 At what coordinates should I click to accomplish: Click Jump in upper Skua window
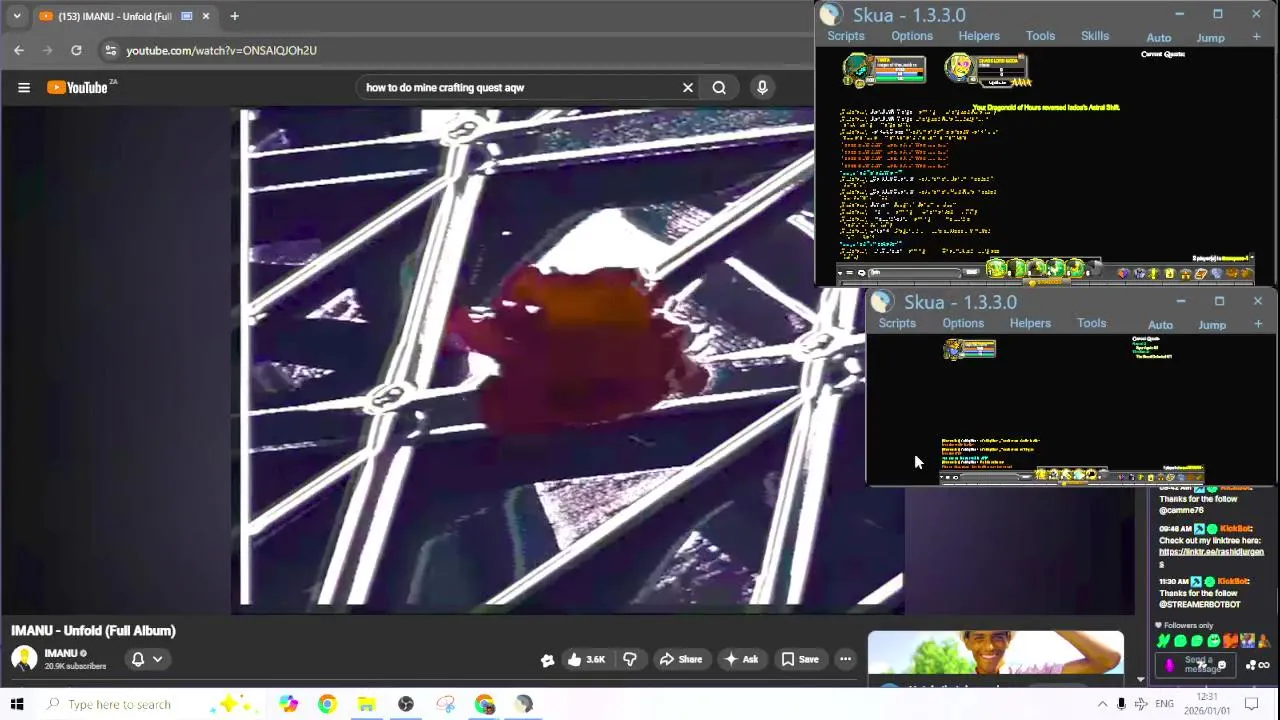[1210, 38]
